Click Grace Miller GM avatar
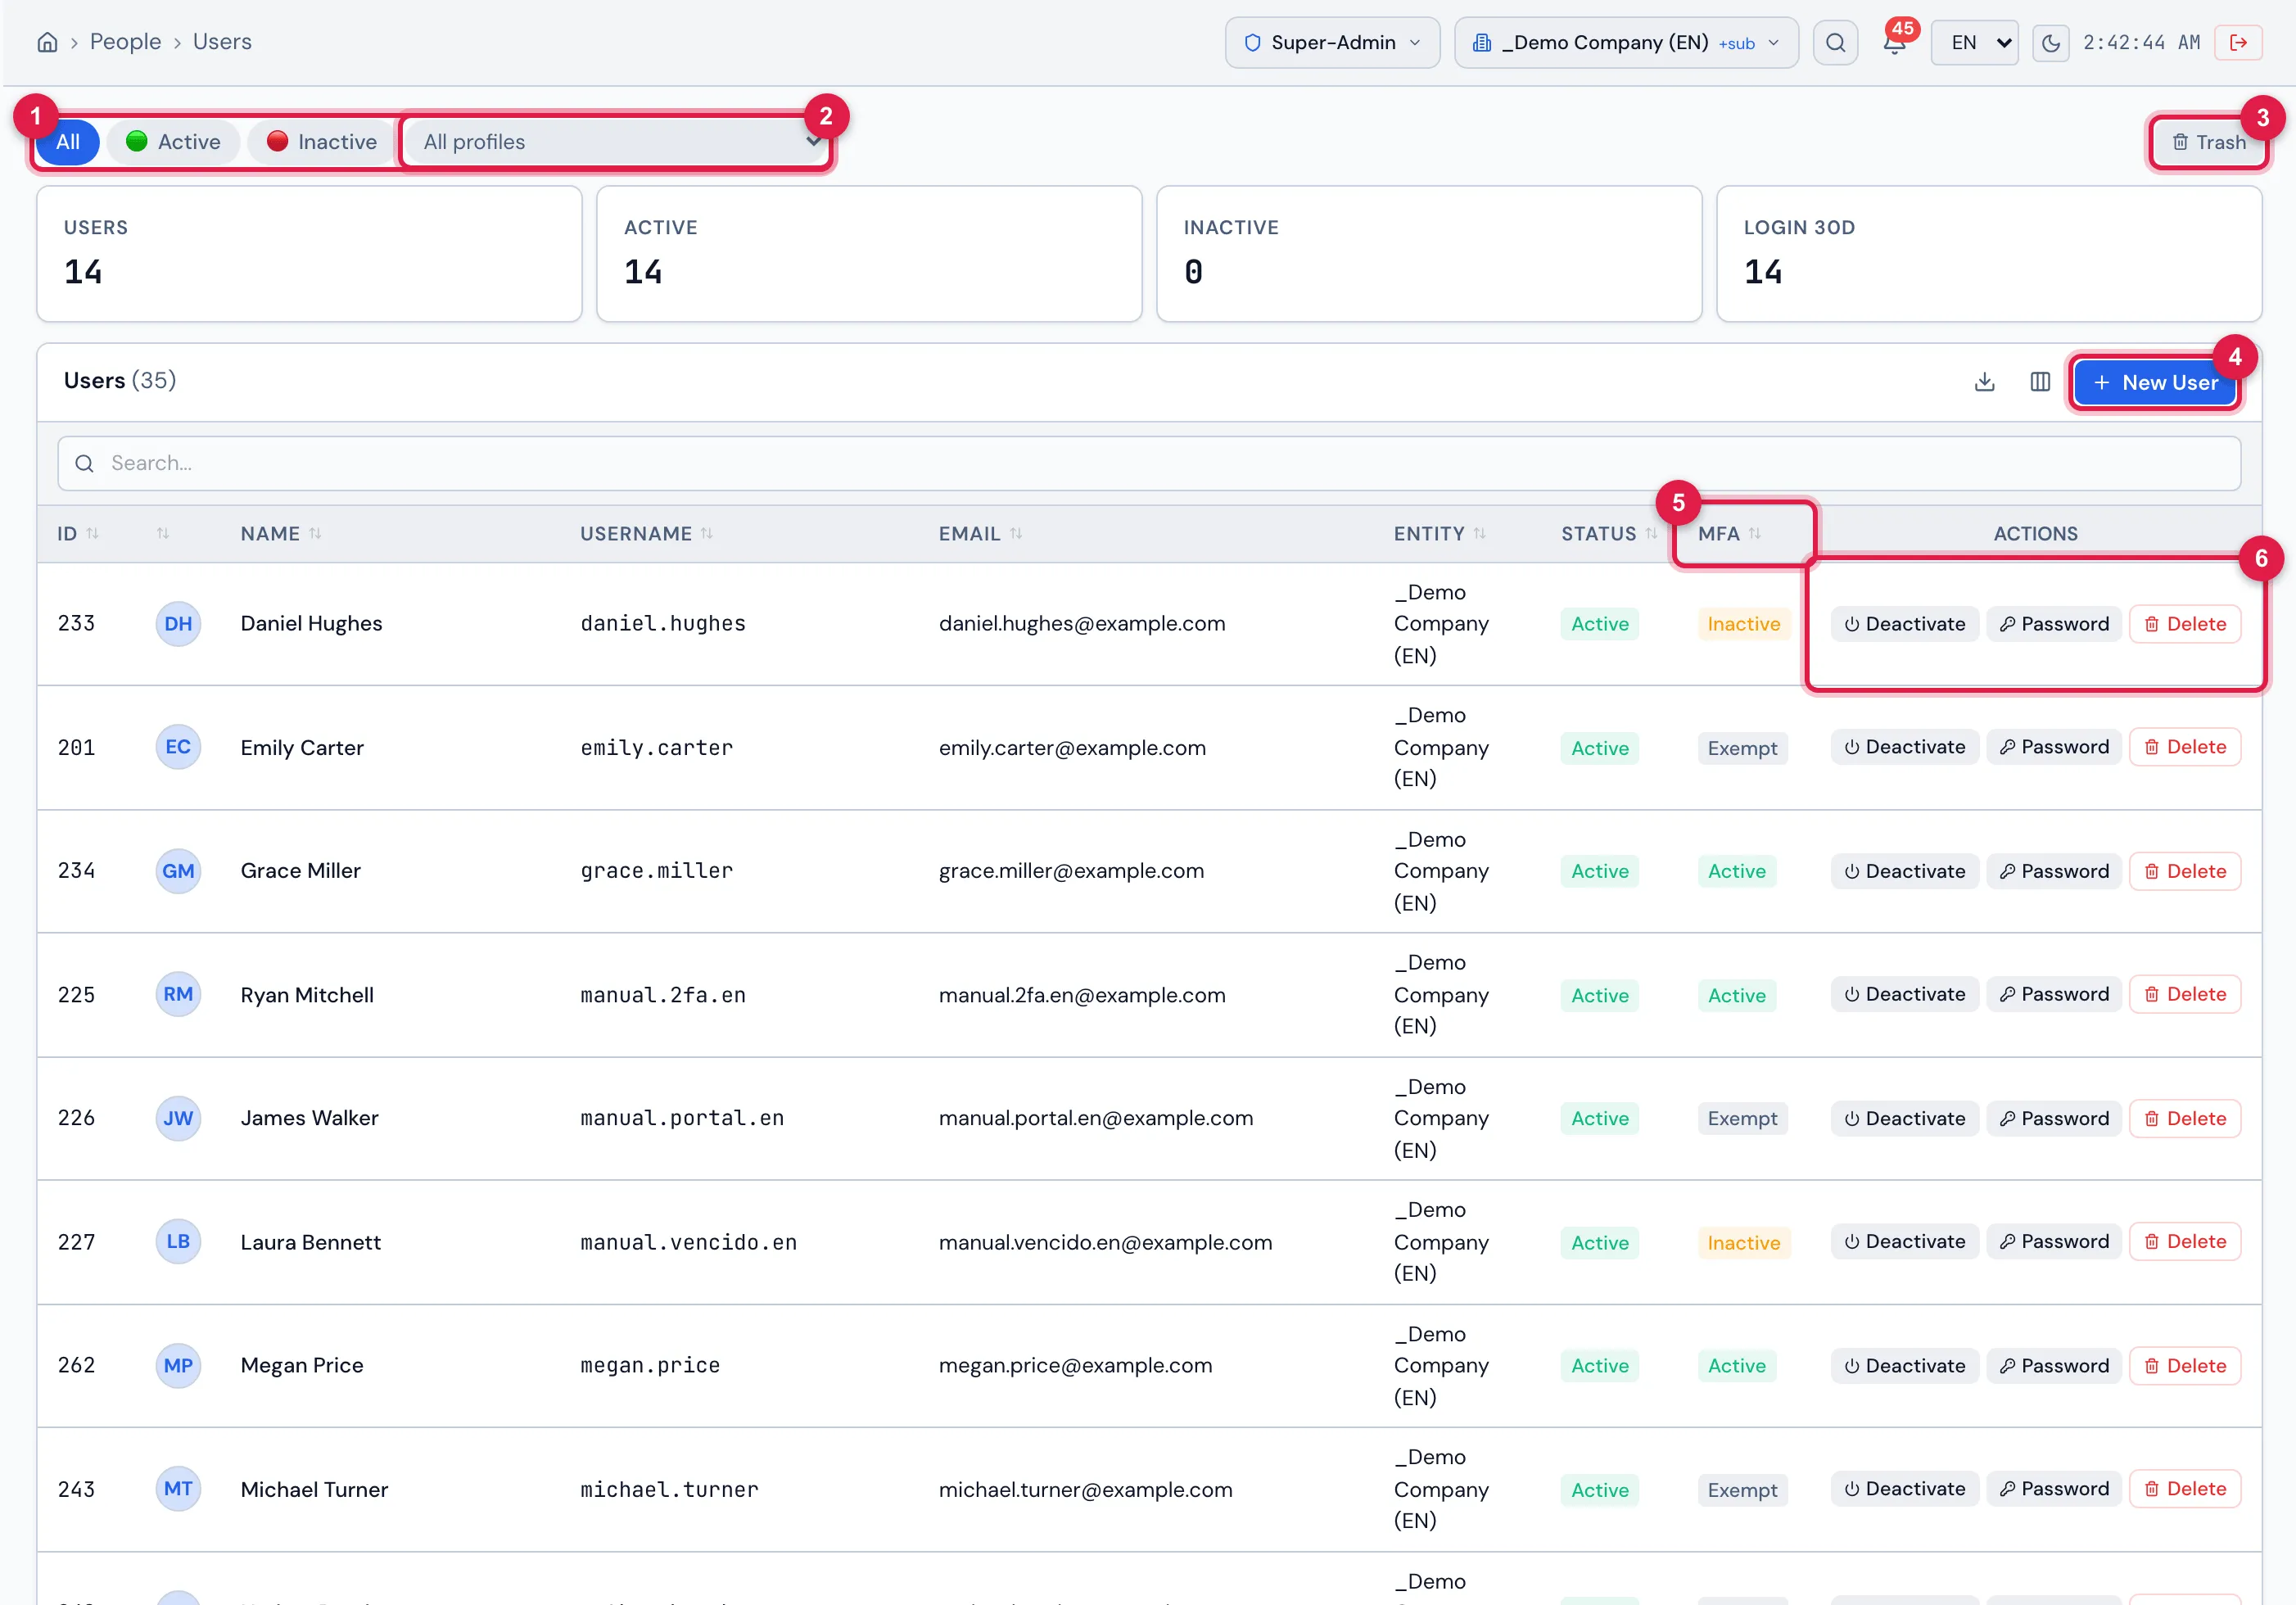Screen dimensions: 2296x1605 point(178,871)
